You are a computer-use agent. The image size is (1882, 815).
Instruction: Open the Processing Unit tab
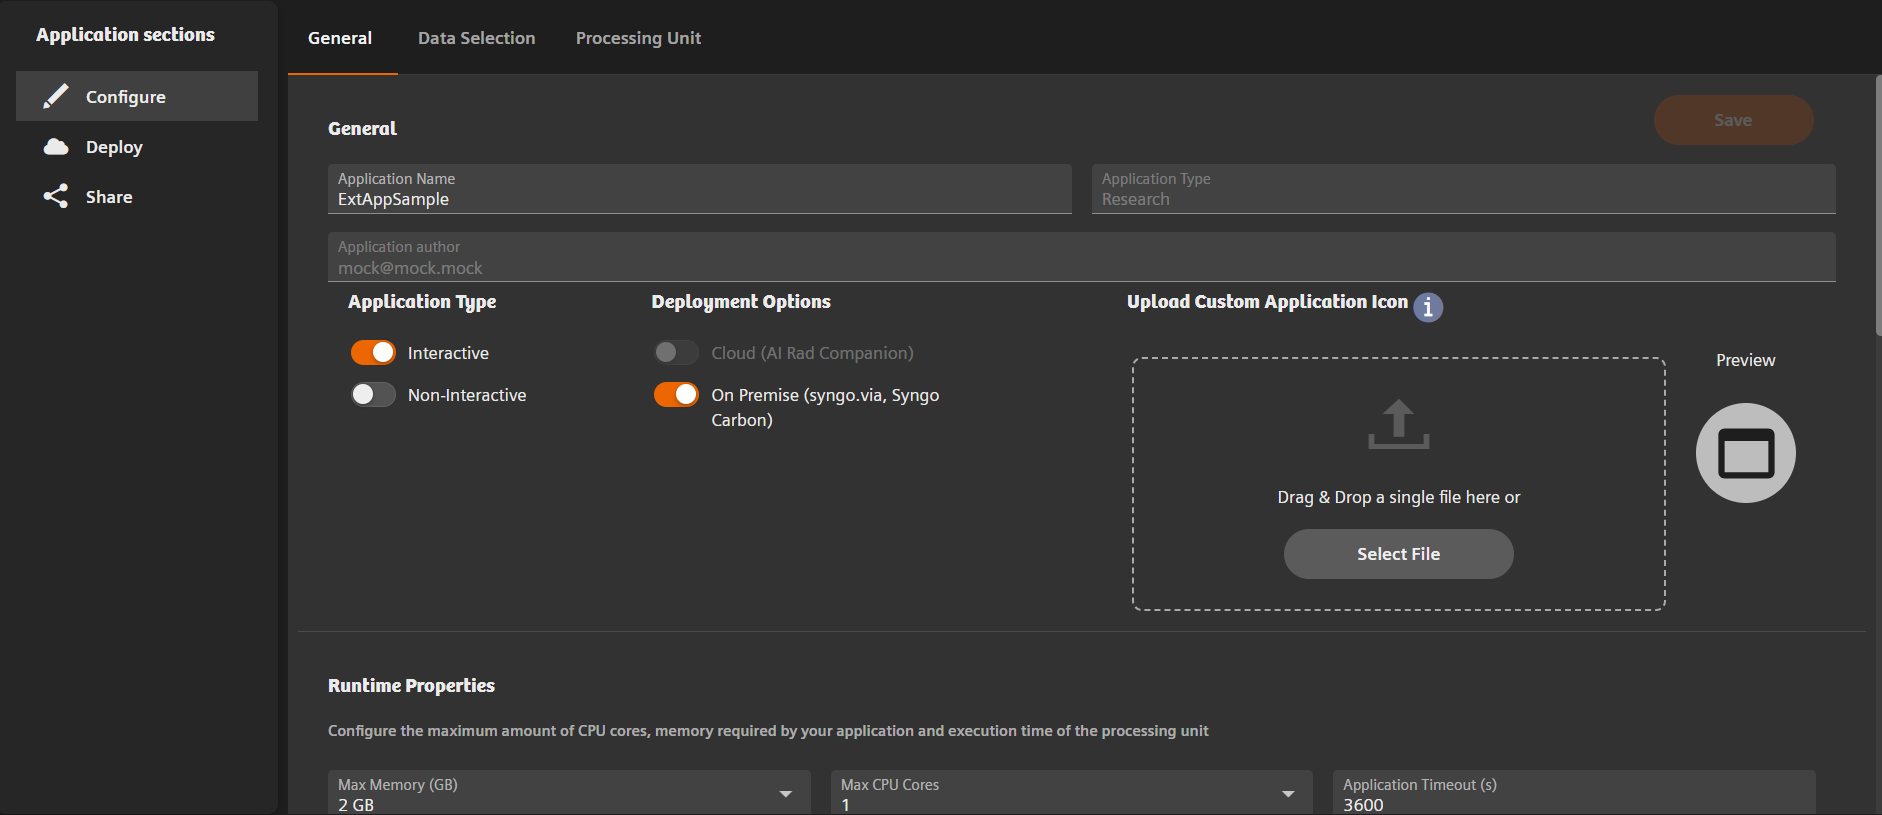click(638, 38)
